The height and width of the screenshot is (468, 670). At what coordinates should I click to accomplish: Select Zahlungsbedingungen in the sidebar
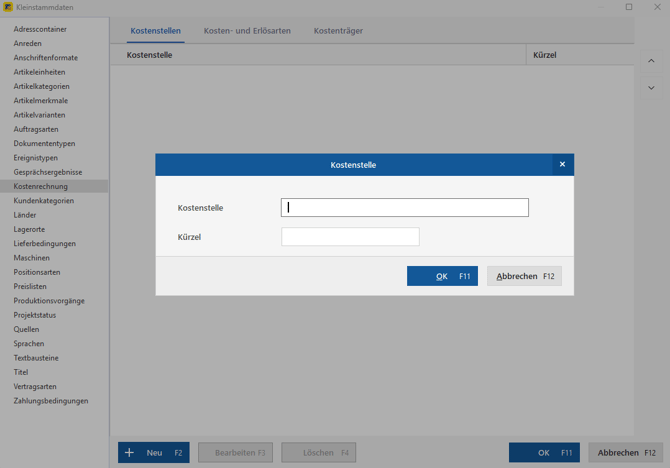point(51,401)
